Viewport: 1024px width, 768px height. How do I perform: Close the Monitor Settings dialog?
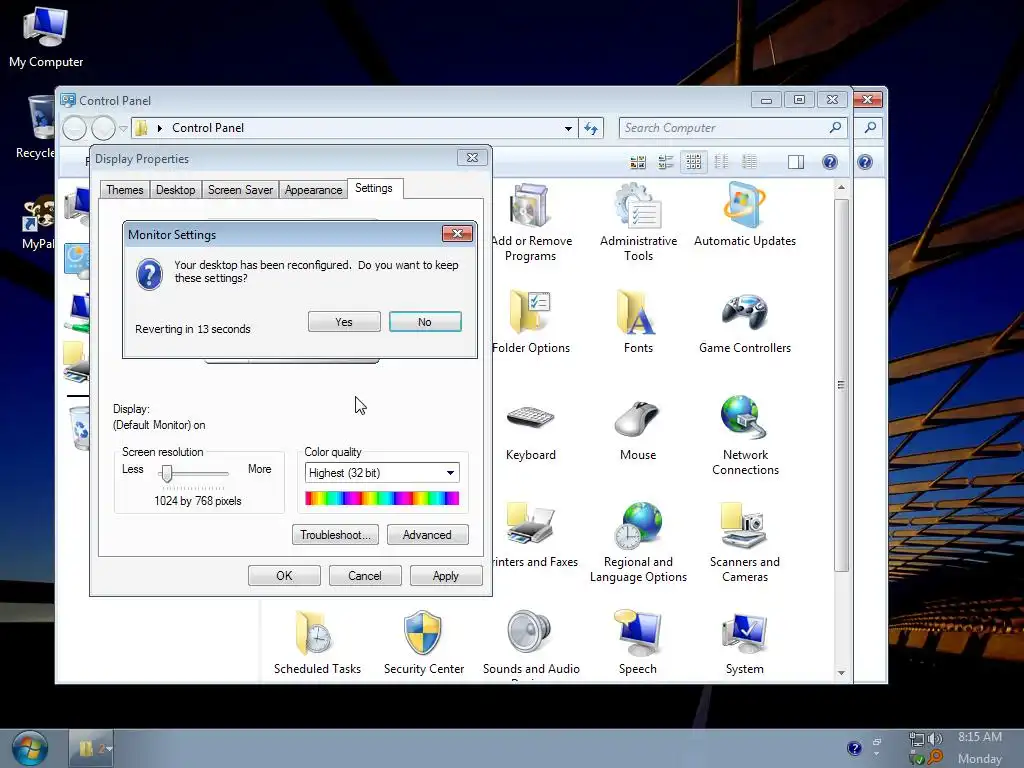(457, 234)
